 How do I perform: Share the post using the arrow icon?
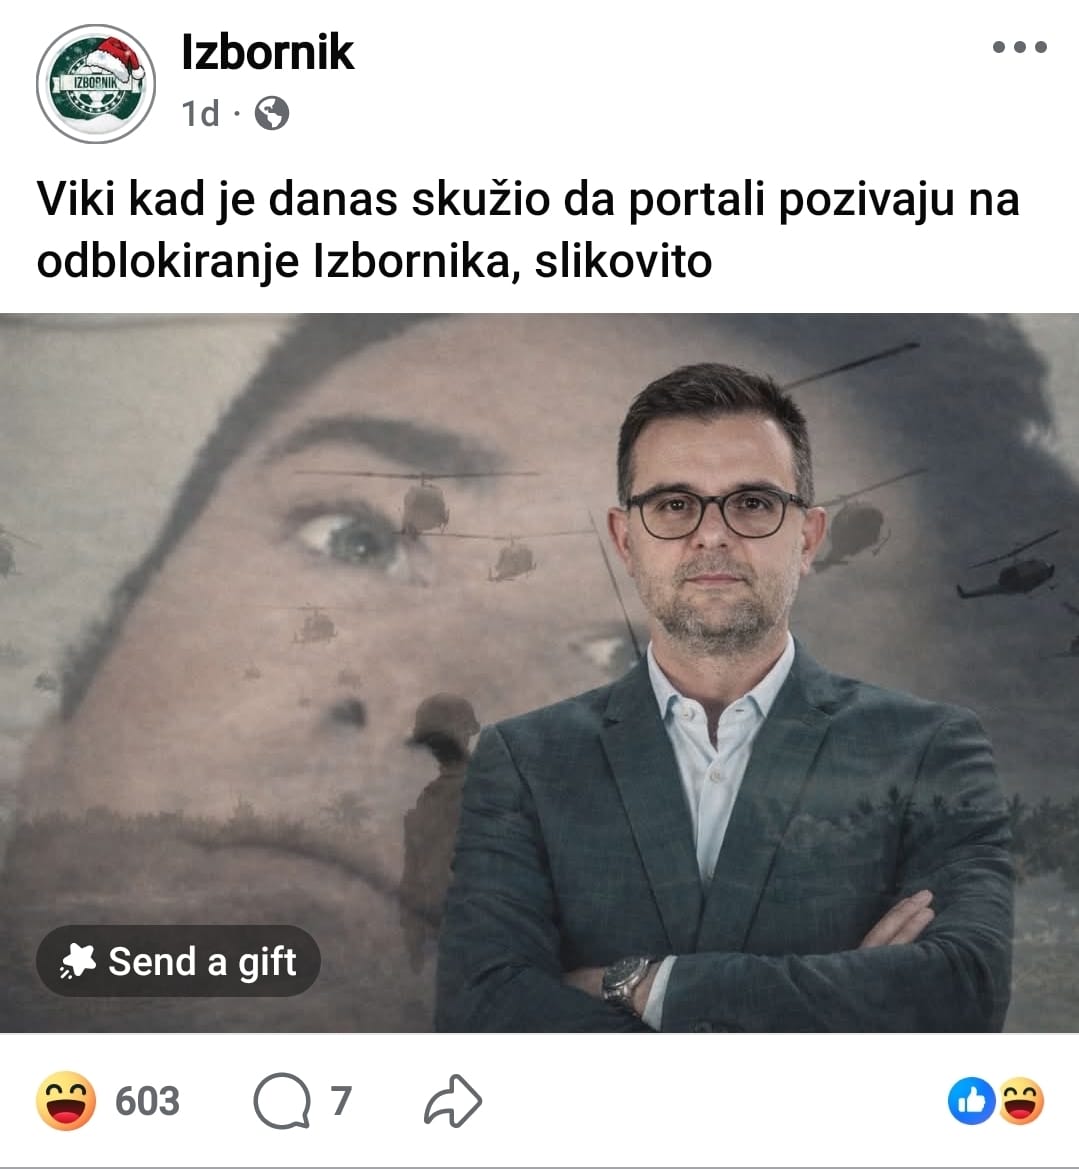click(453, 1100)
